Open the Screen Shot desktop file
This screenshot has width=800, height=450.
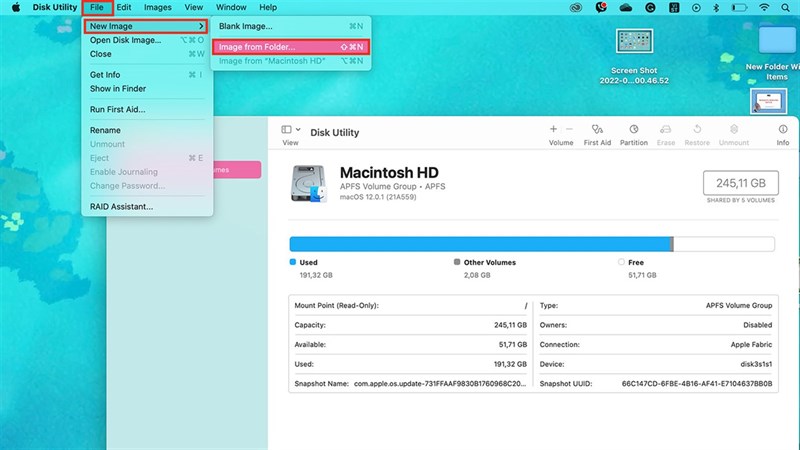tap(634, 41)
